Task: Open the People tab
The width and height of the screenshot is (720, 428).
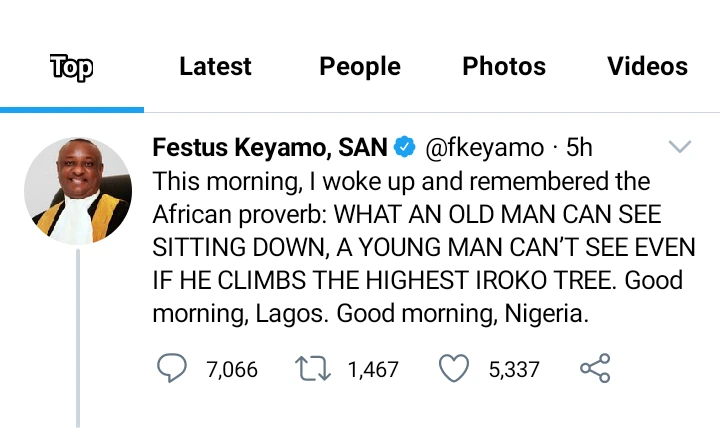Action: [360, 67]
